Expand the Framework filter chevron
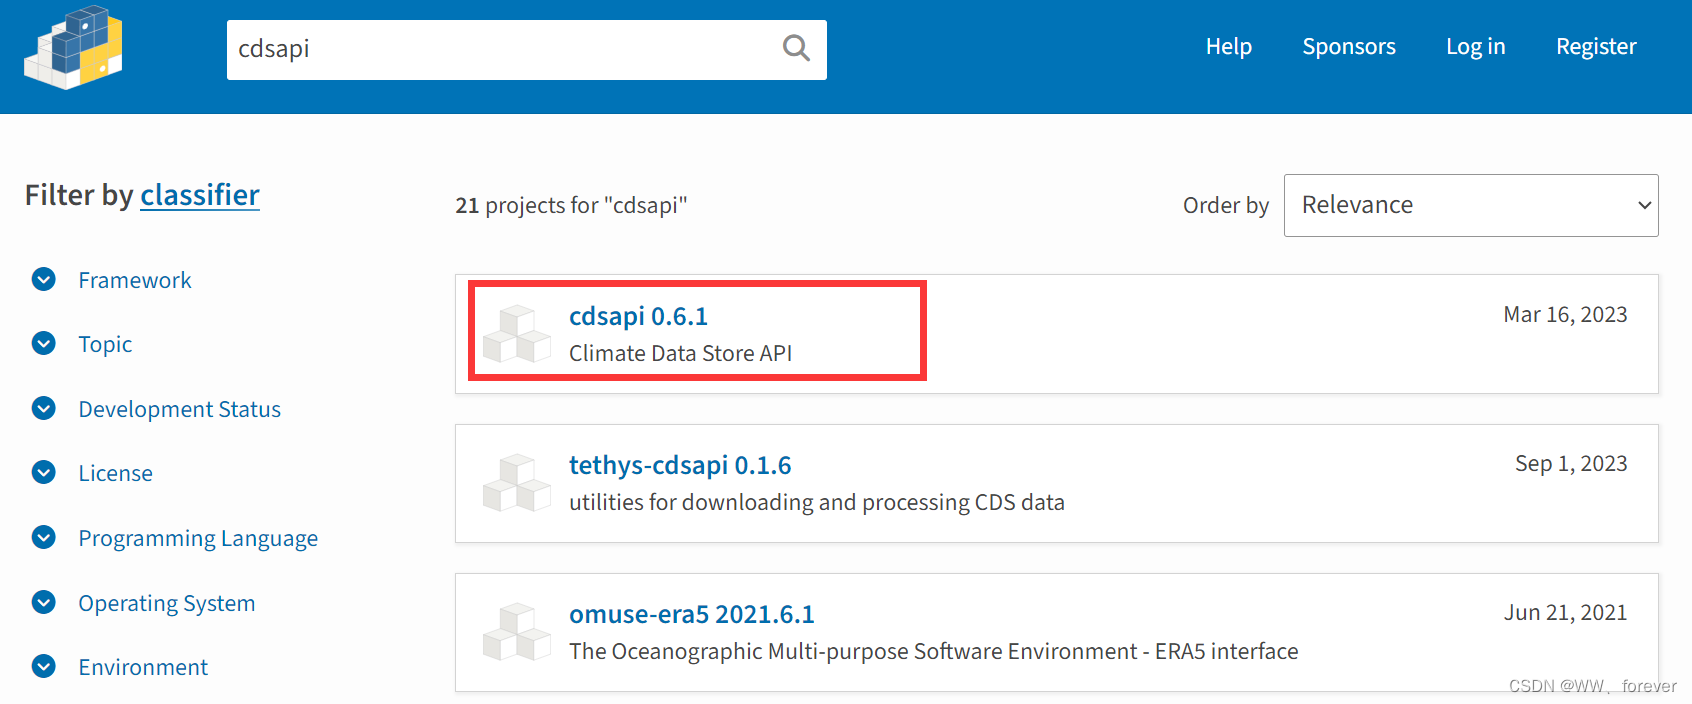 click(x=44, y=279)
